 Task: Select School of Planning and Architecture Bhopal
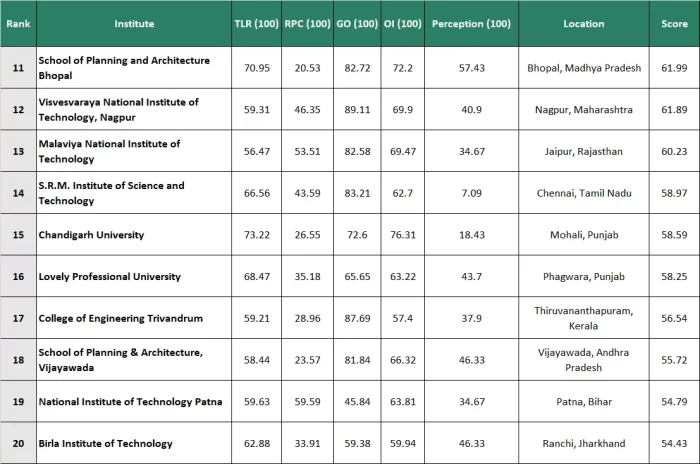(x=123, y=67)
